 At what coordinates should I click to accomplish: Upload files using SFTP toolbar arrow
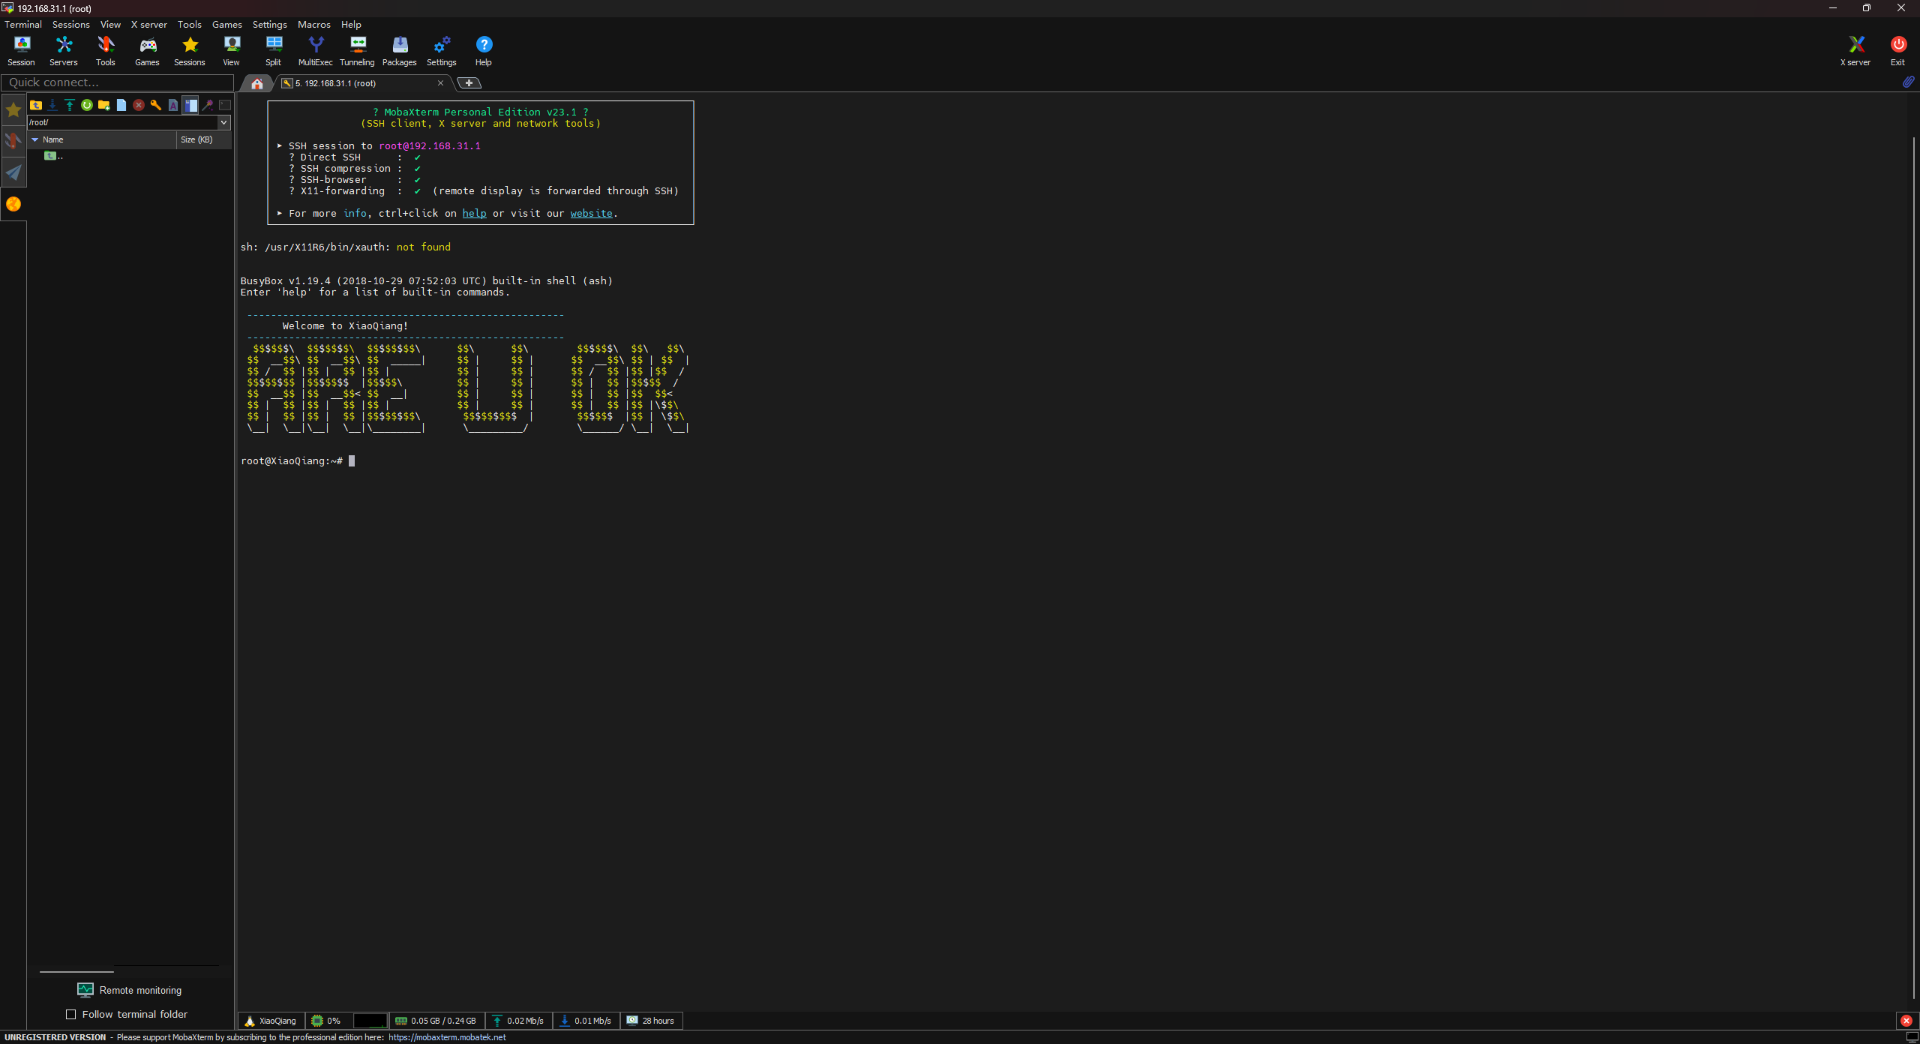point(70,105)
